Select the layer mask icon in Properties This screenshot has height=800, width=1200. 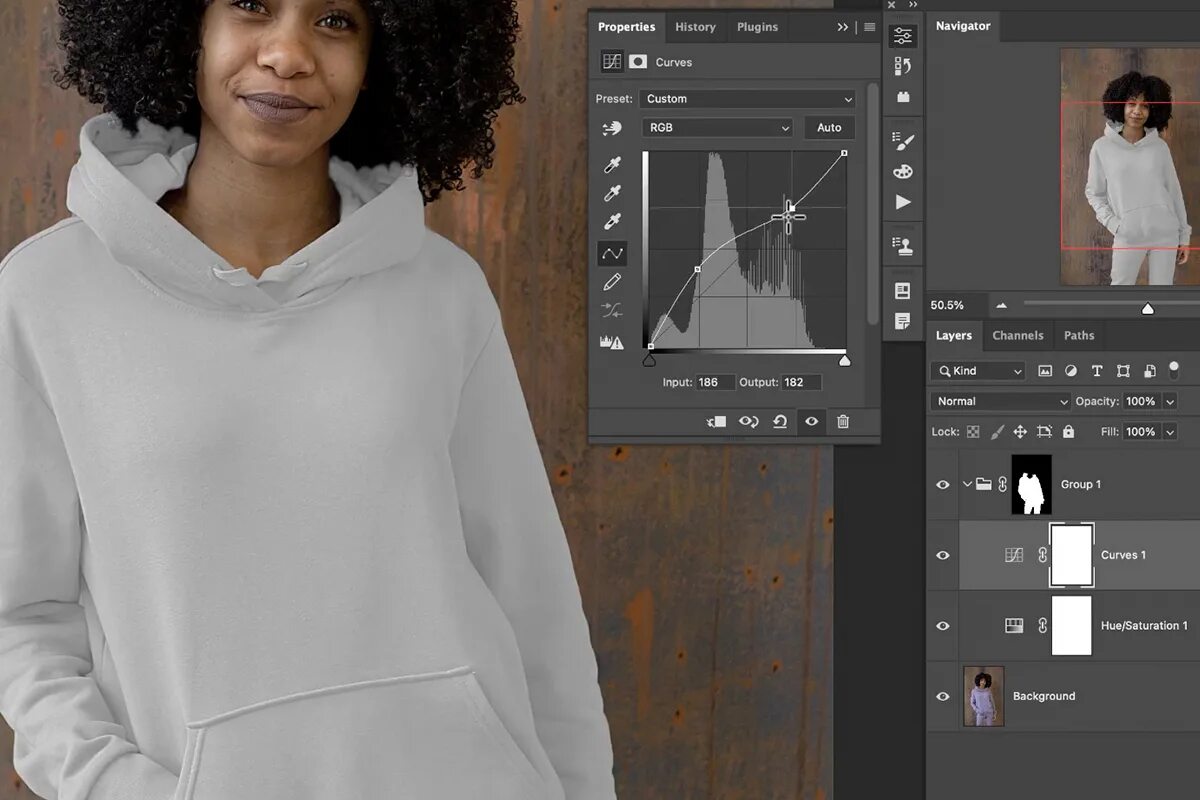pos(638,62)
